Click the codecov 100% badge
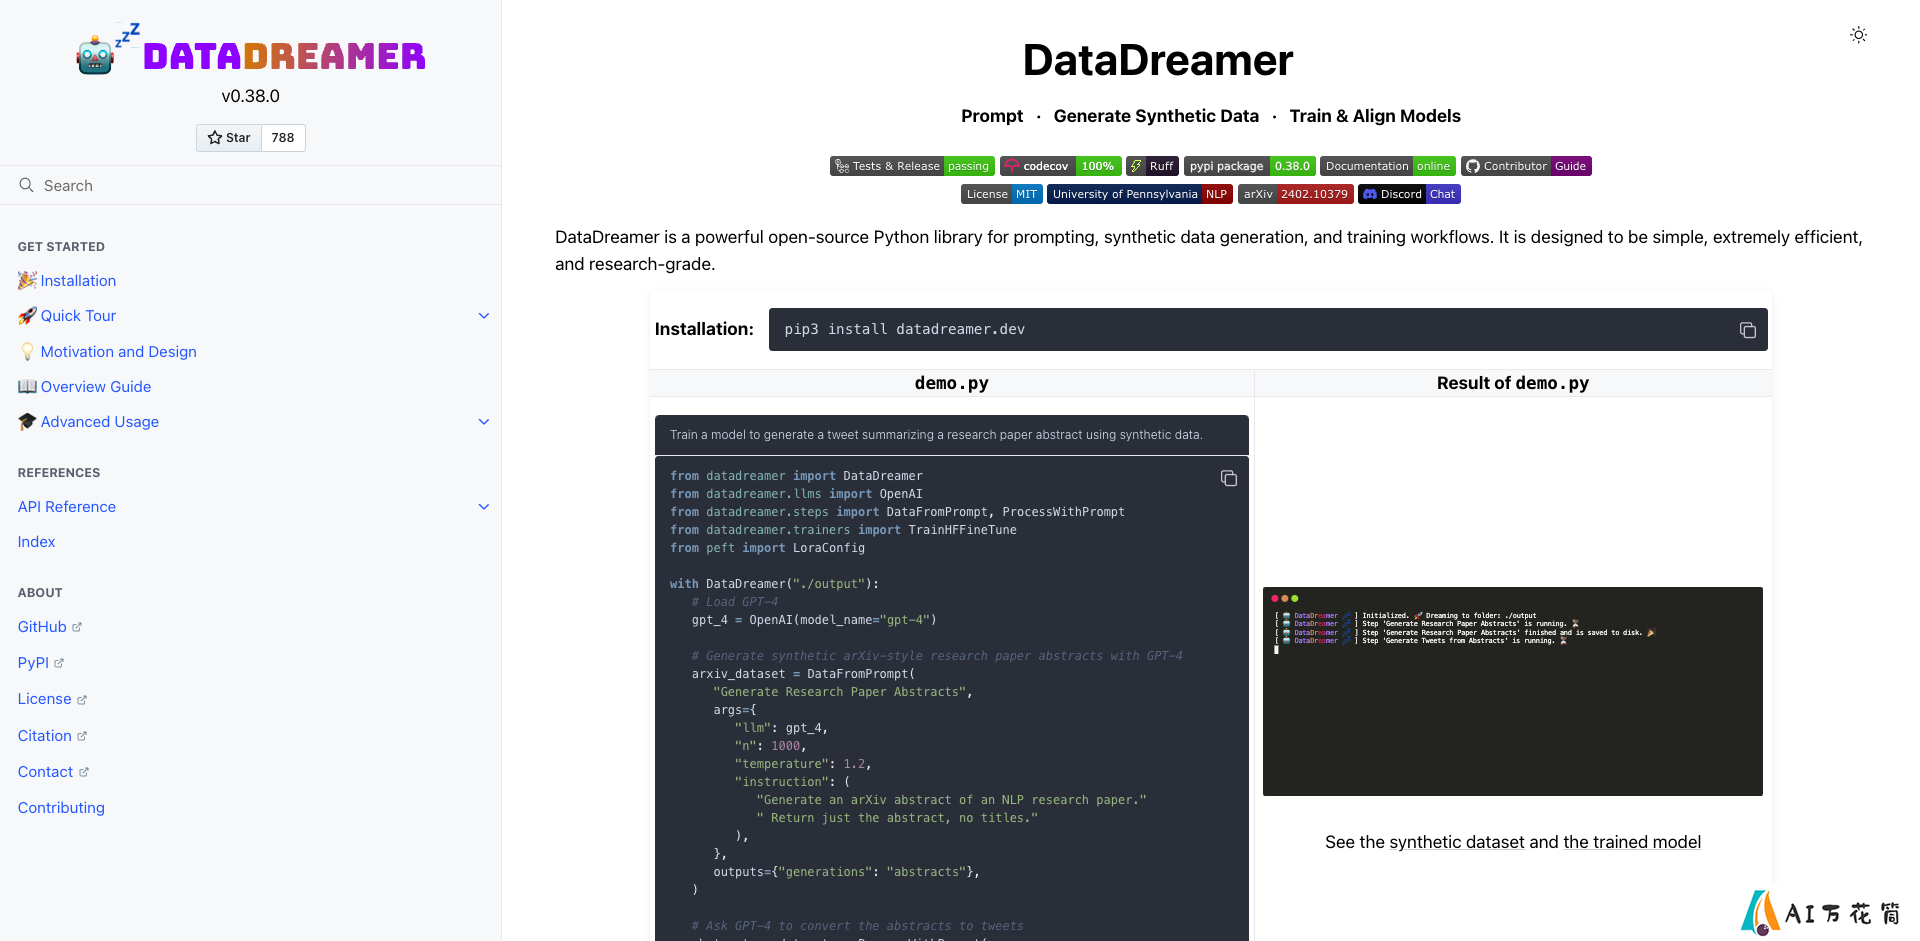The image size is (1920, 941). [x=1060, y=166]
